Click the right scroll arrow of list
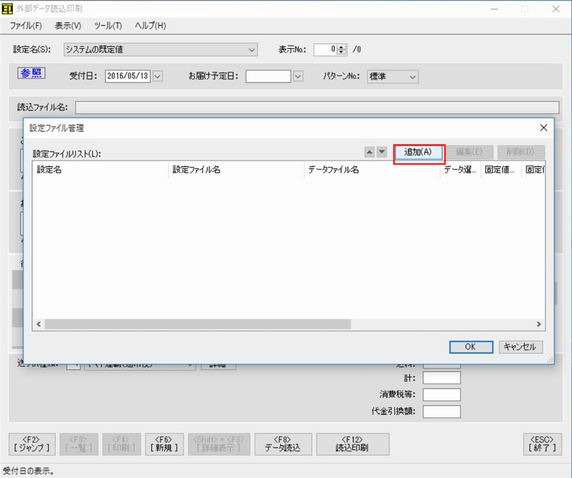Image resolution: width=572 pixels, height=478 pixels. click(539, 324)
